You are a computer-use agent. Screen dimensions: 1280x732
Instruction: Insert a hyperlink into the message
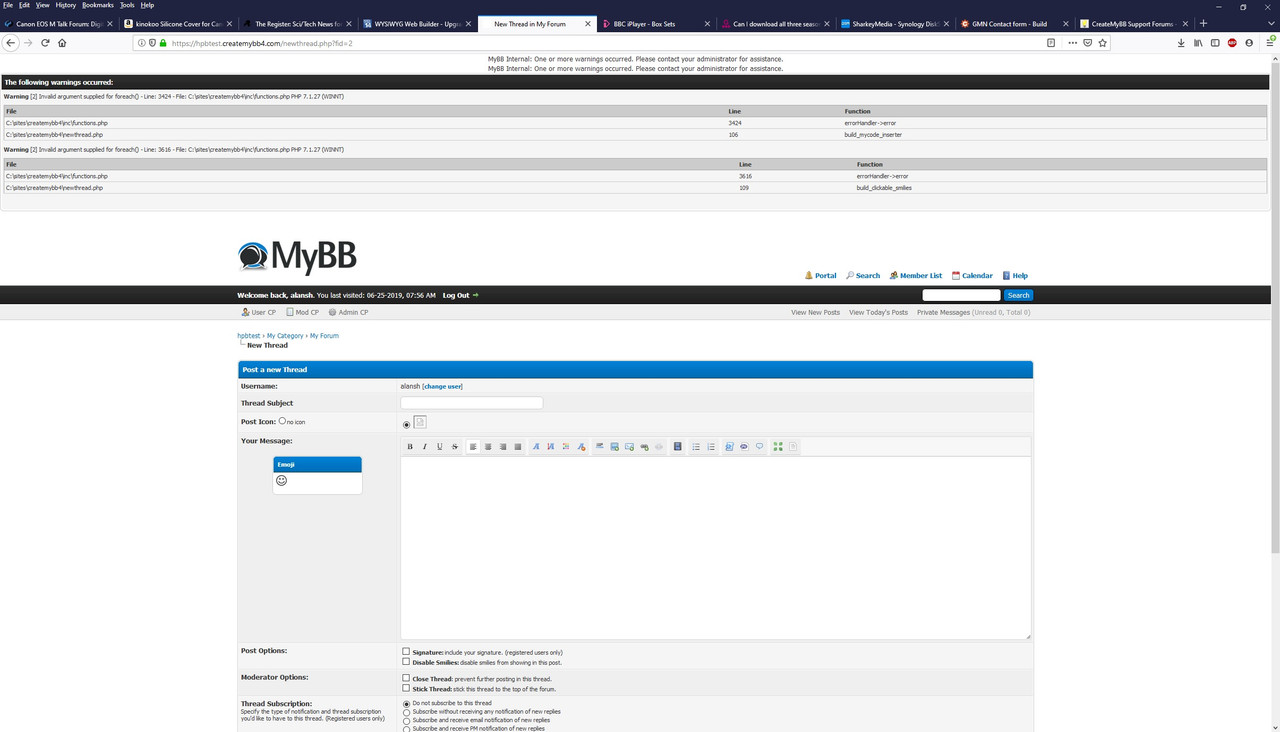[644, 446]
